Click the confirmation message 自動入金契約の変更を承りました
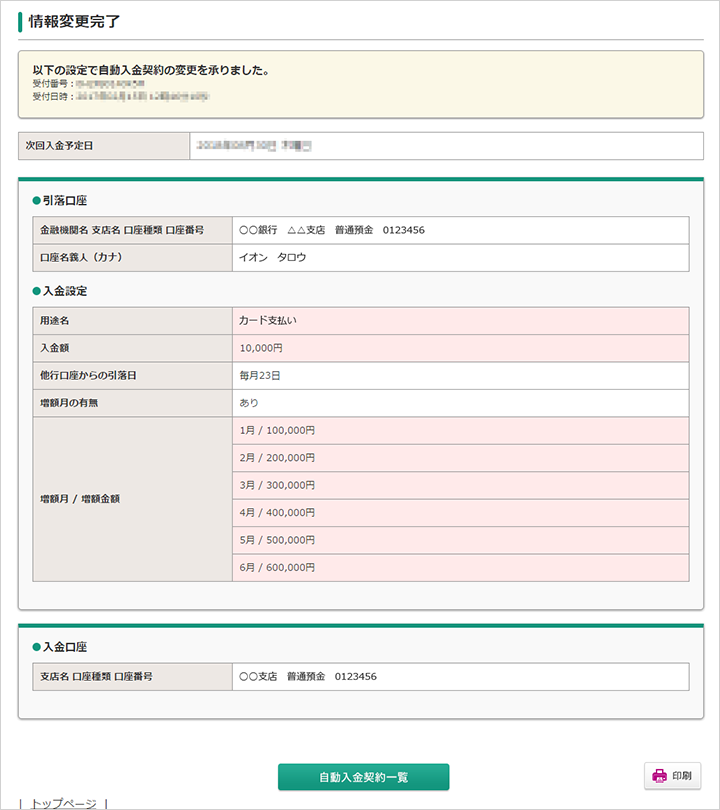This screenshot has height=810, width=720. coord(150,71)
